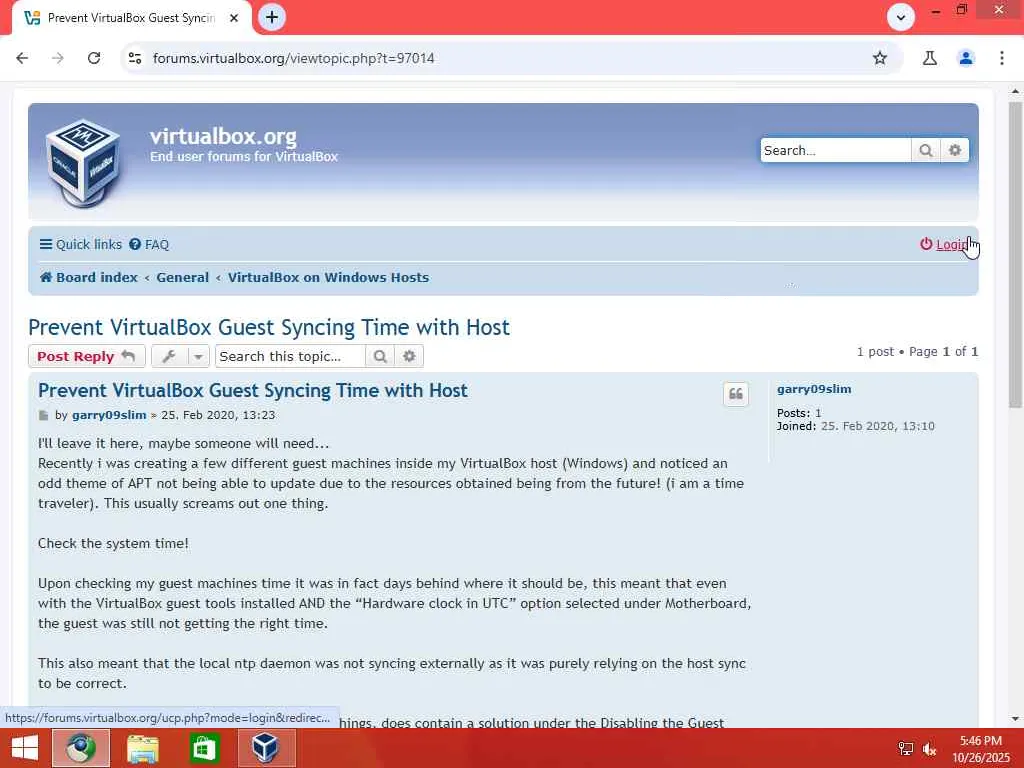Image resolution: width=1024 pixels, height=768 pixels.
Task: Click the 'Check the system time!' text
Action: coord(113,543)
